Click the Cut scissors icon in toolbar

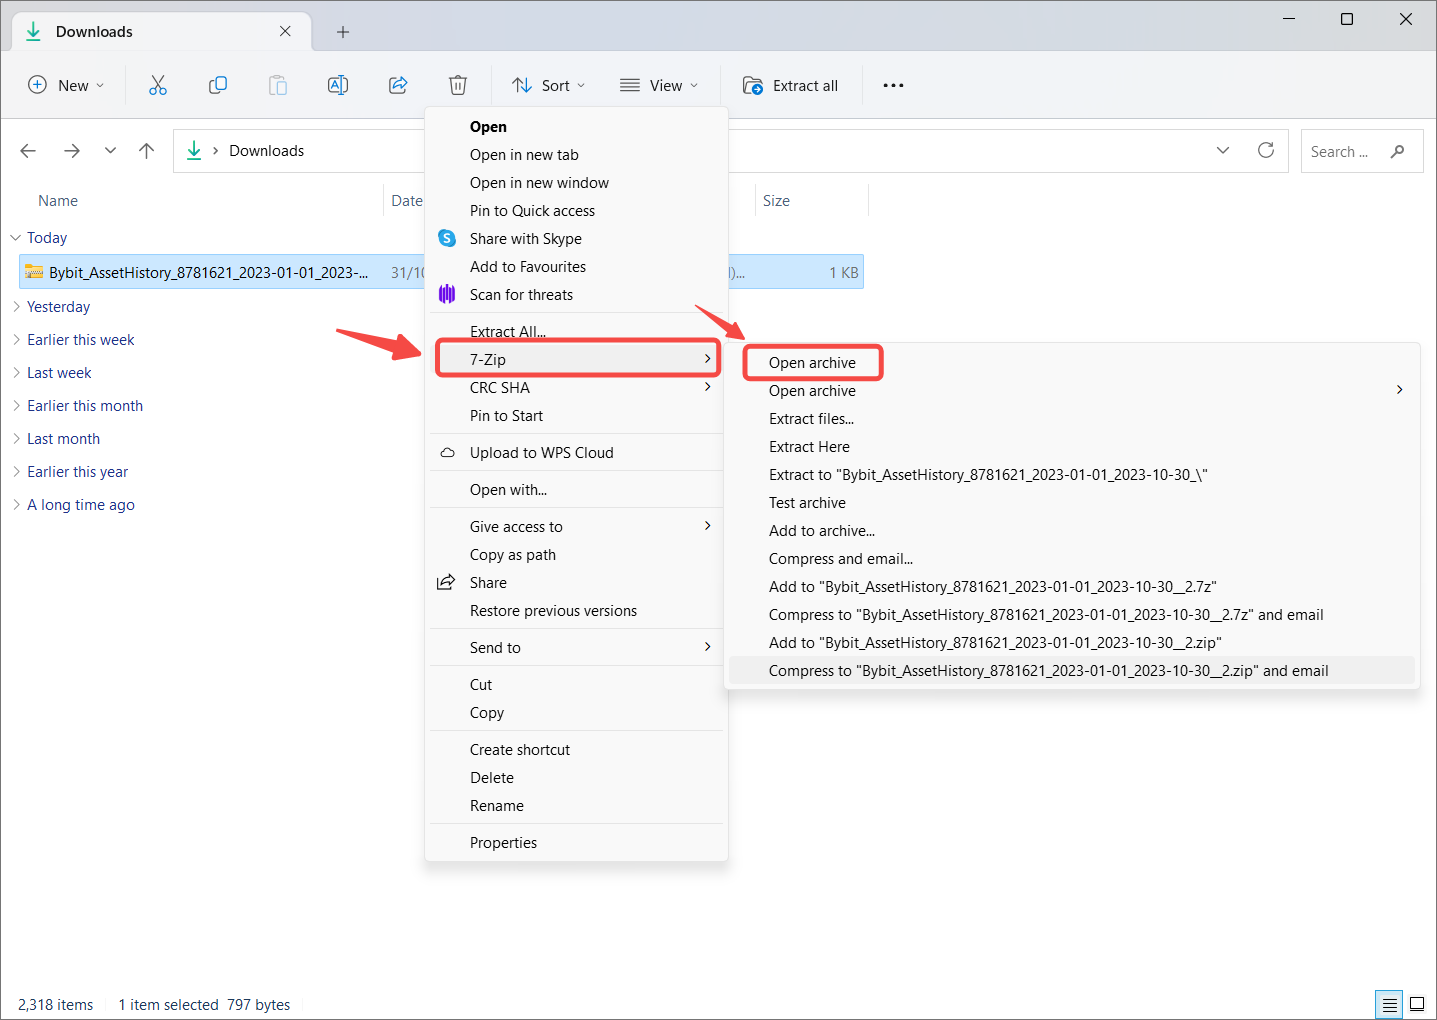(158, 86)
